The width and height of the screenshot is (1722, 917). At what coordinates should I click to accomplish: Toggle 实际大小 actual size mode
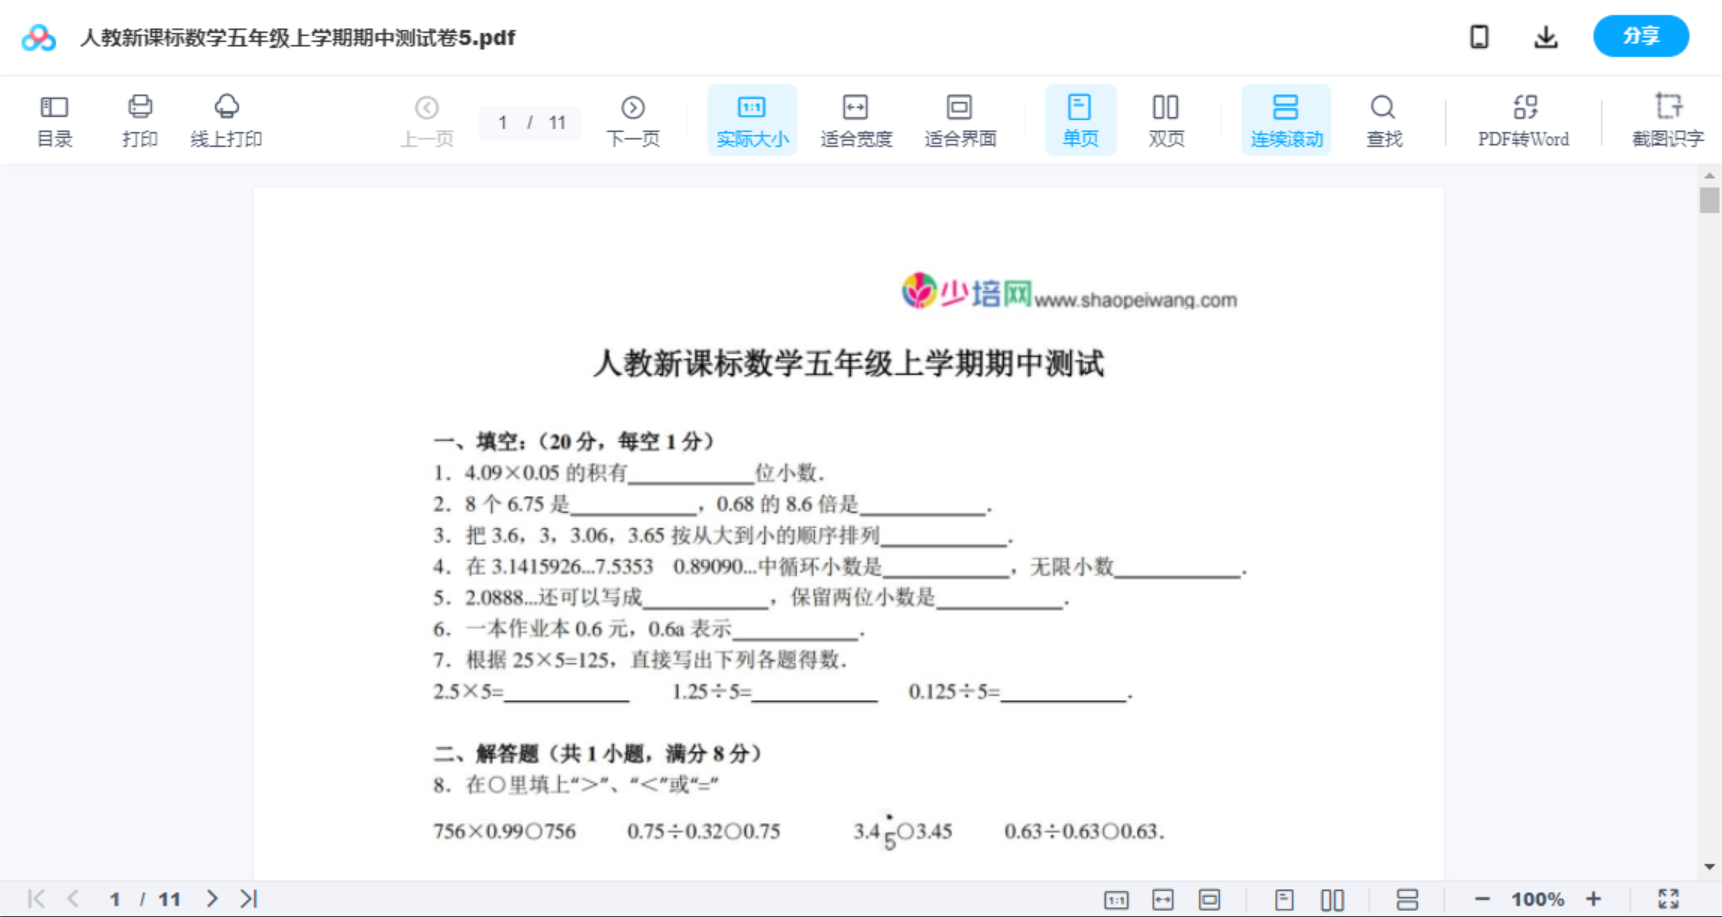752,120
